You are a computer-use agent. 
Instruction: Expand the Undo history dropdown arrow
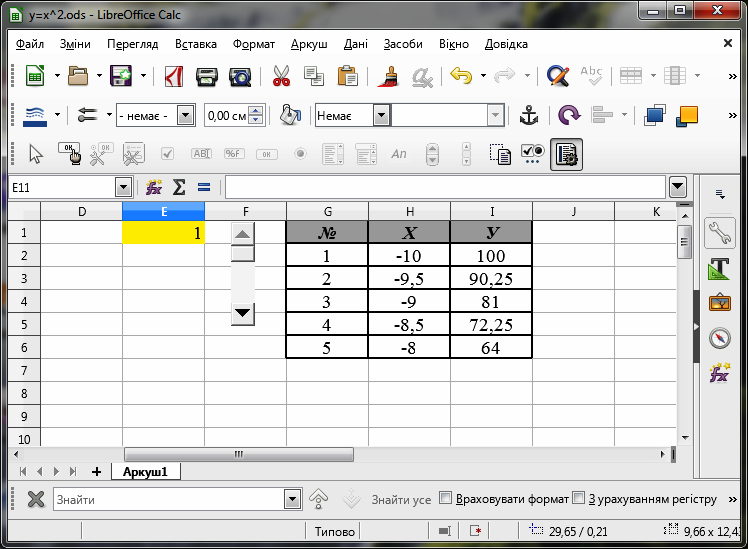pyautogui.click(x=483, y=76)
